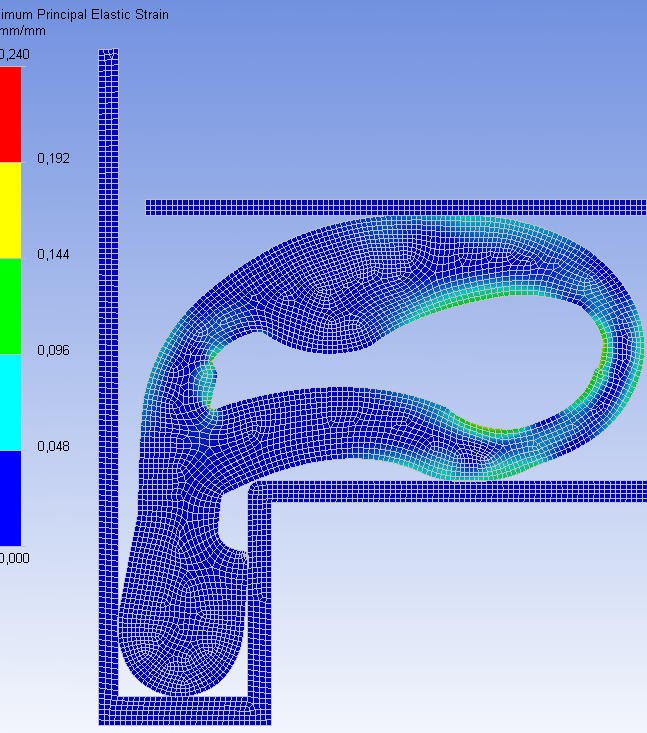Pick the green band of the legend
This screenshot has height=733, width=647.
(10, 306)
